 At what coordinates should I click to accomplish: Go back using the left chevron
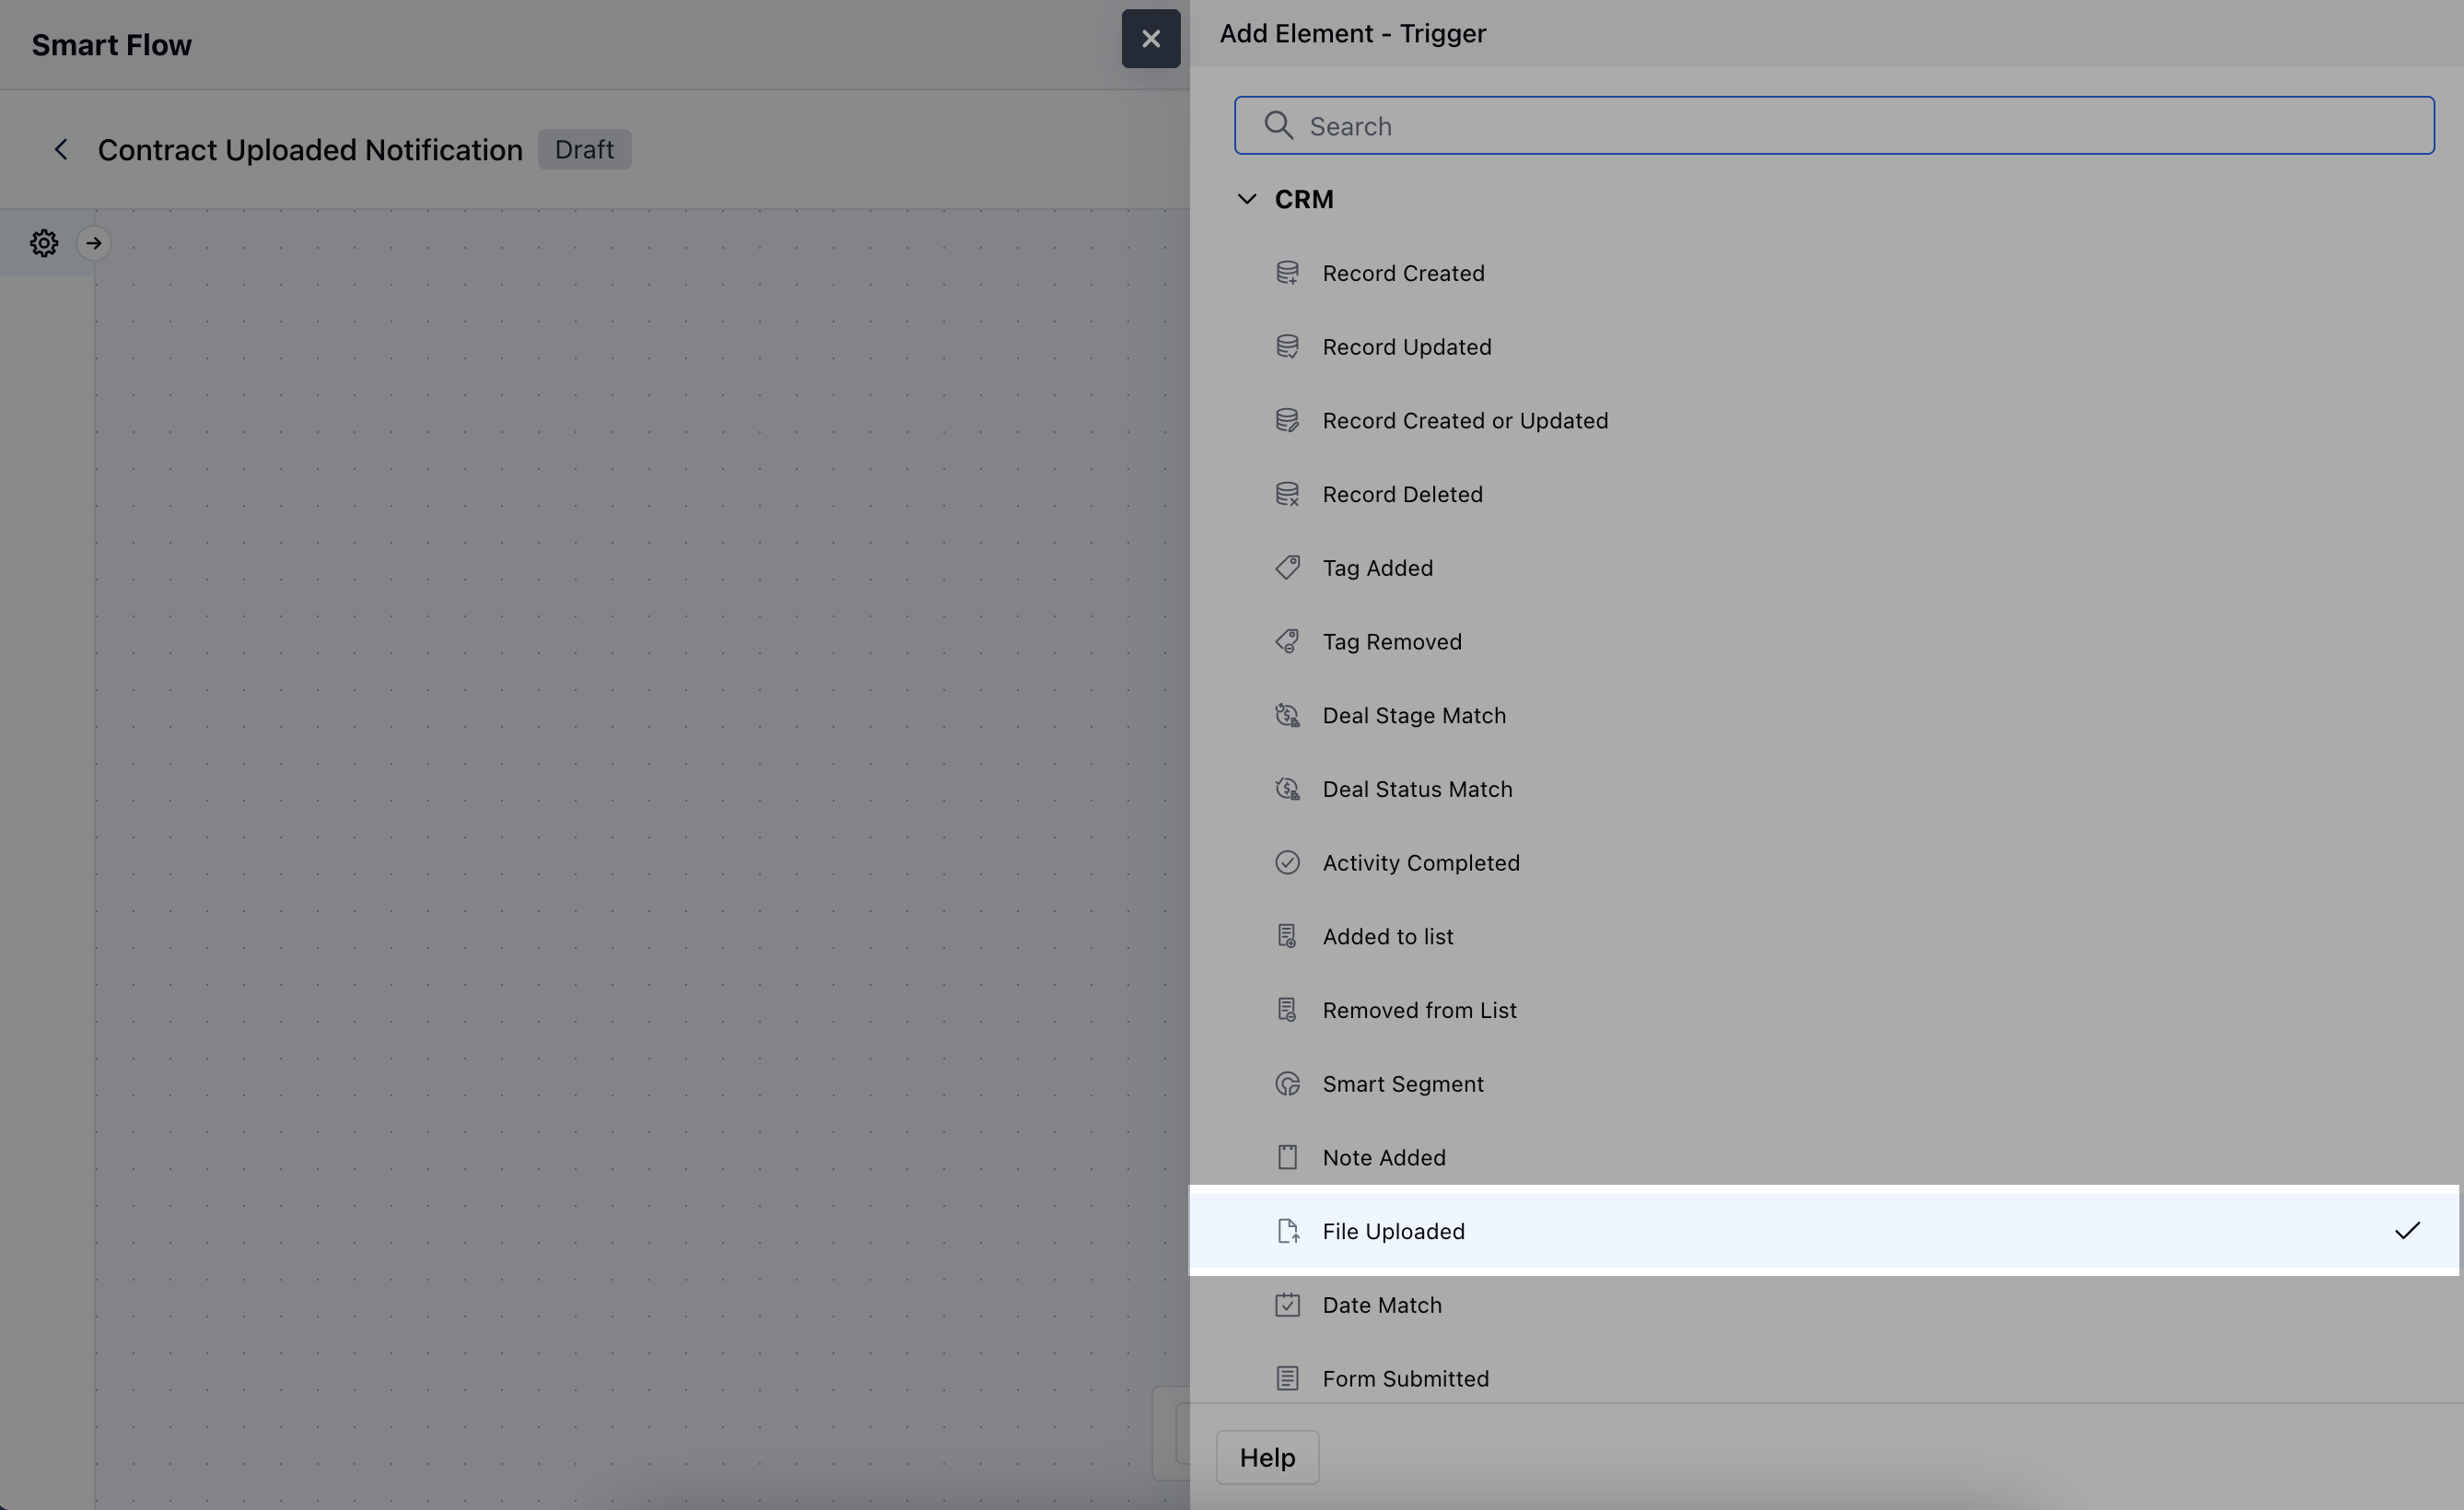click(61, 150)
